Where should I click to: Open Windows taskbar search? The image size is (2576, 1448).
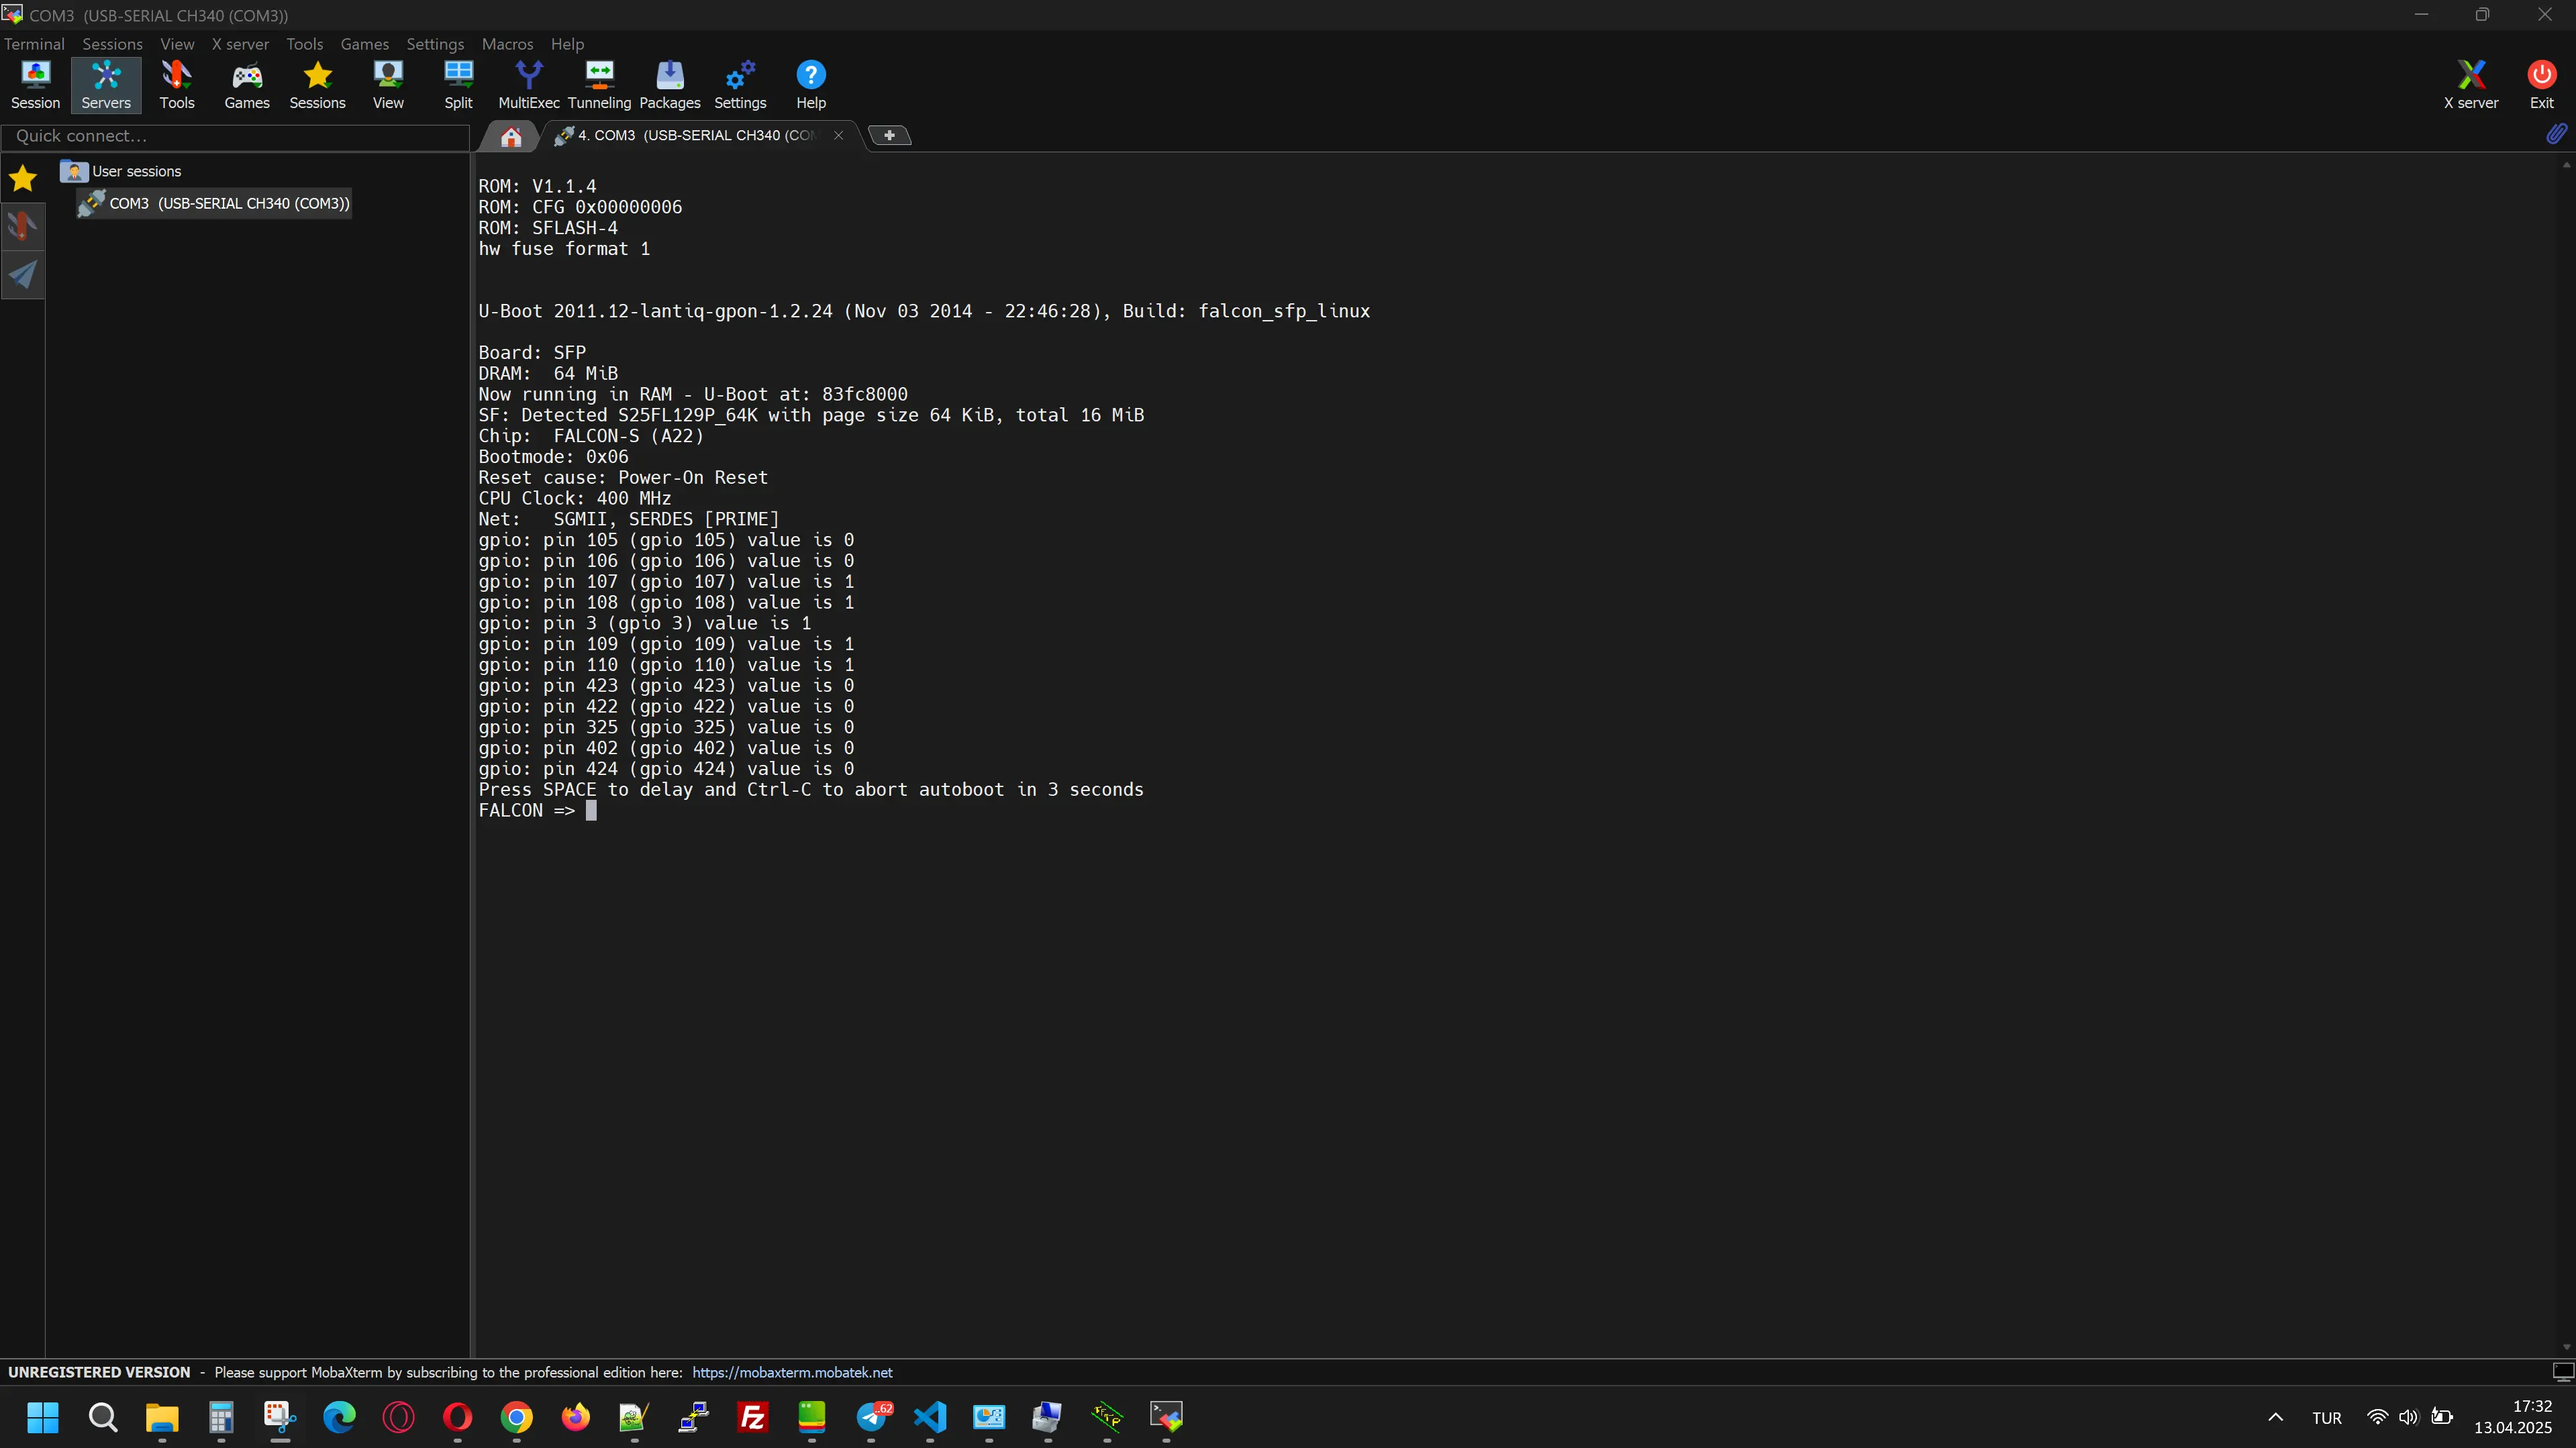click(x=102, y=1417)
